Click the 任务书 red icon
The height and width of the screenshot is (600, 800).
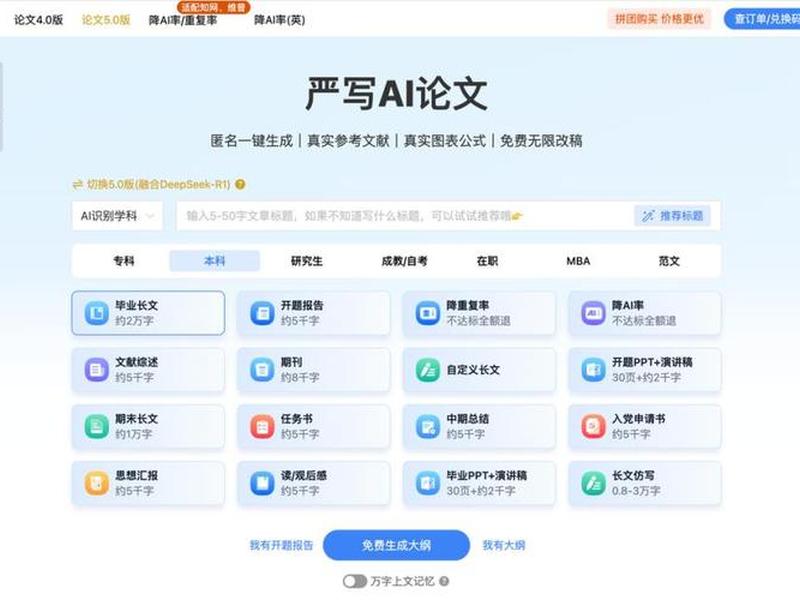[262, 427]
